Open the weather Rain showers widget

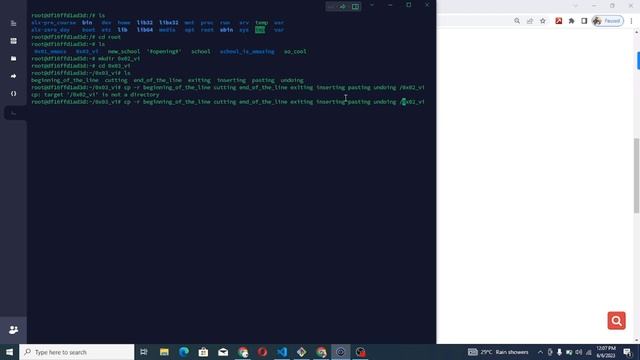tap(498, 352)
